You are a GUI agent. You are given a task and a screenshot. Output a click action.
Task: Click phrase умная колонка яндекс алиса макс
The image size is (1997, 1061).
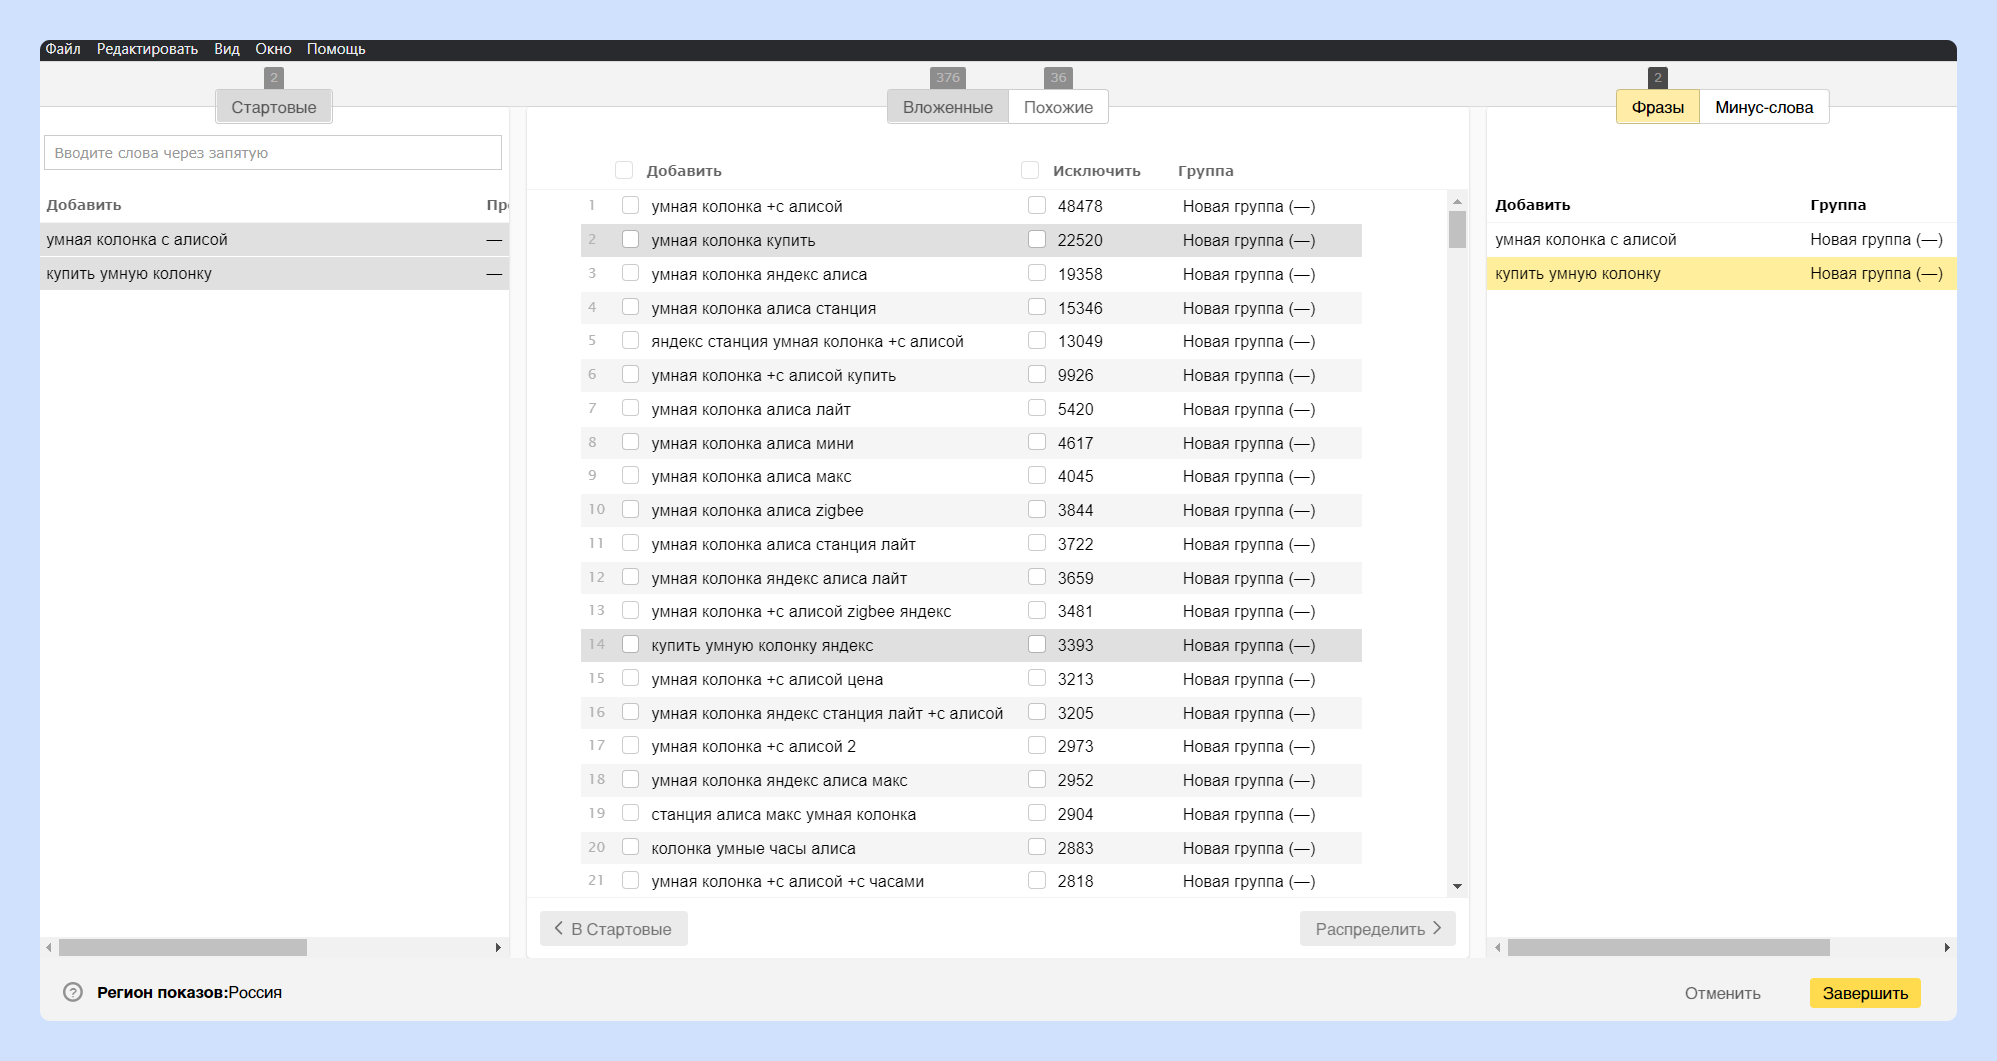(x=779, y=780)
